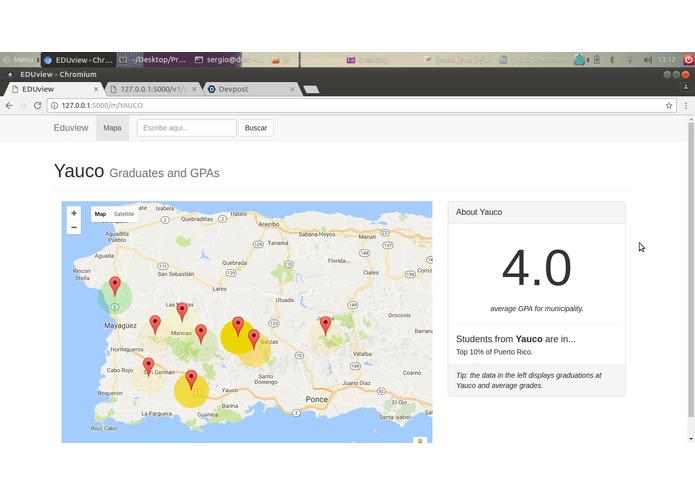Click the About Yauco panel heading
Image resolution: width=695 pixels, height=494 pixels.
479,212
